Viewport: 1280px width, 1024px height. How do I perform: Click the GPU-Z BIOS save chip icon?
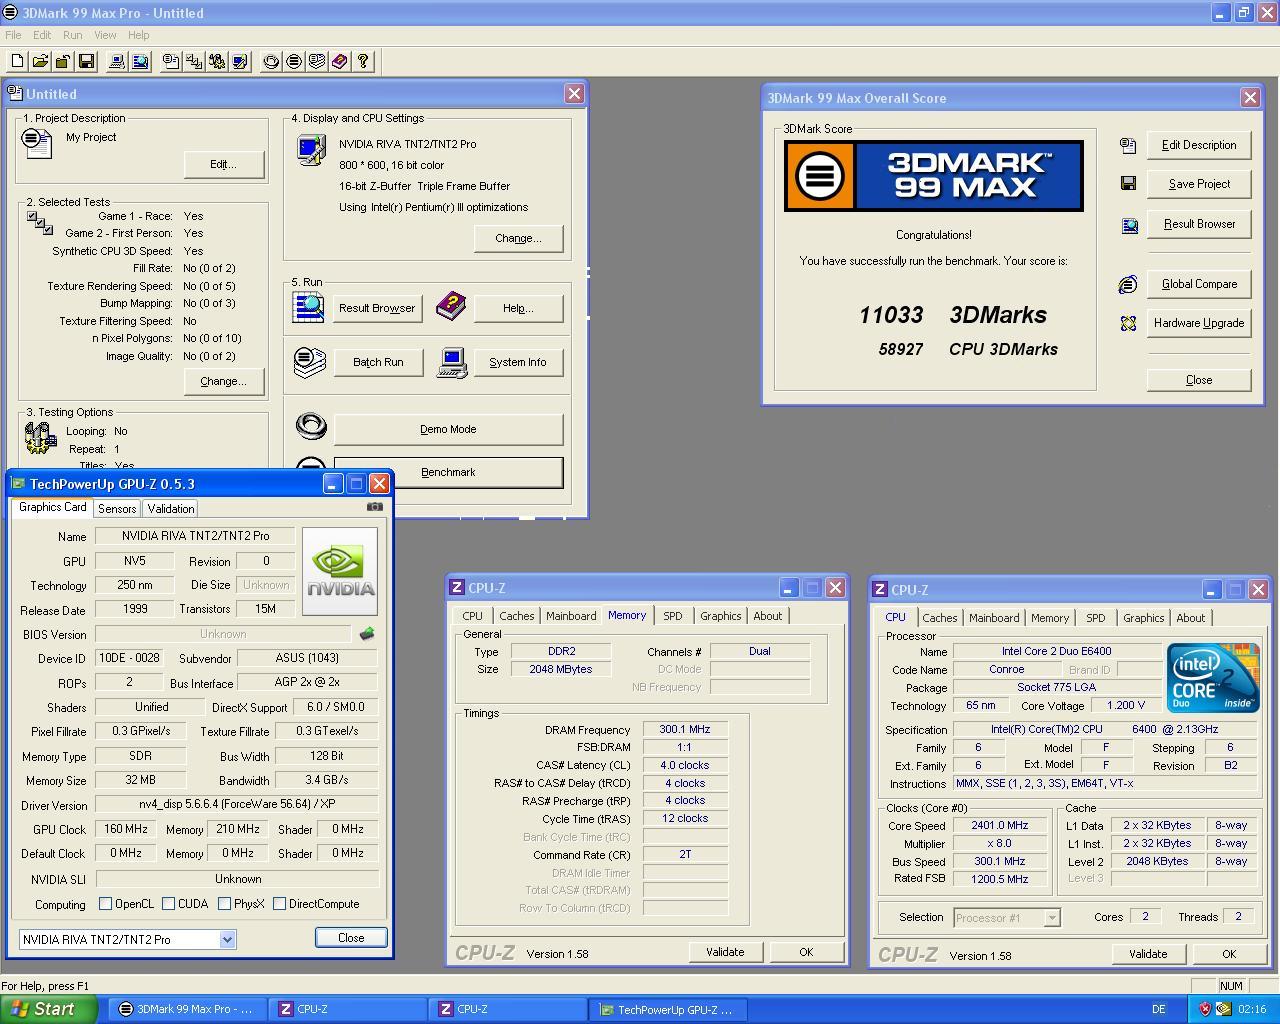pyautogui.click(x=367, y=633)
